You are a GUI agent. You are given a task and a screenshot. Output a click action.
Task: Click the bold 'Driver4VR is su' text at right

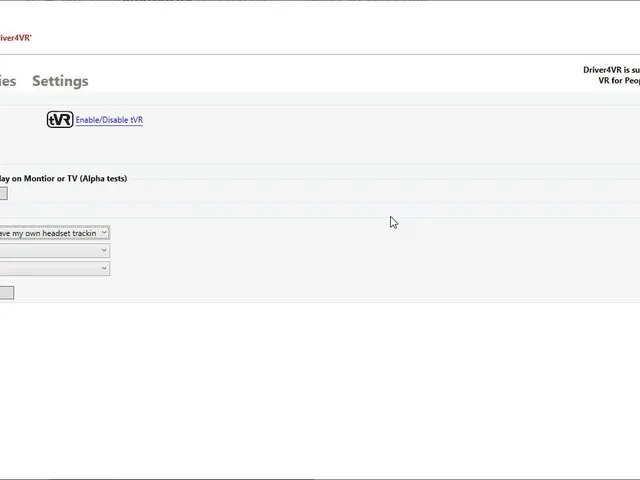pos(611,70)
